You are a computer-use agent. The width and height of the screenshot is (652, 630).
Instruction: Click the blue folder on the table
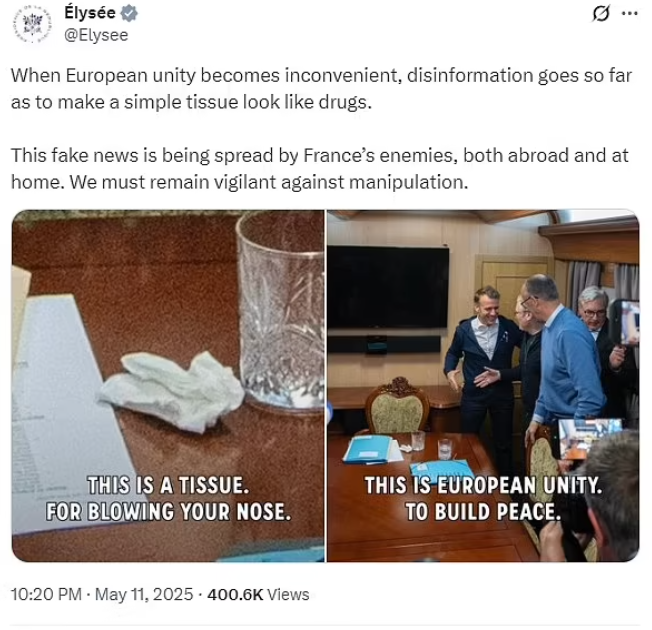point(368,449)
